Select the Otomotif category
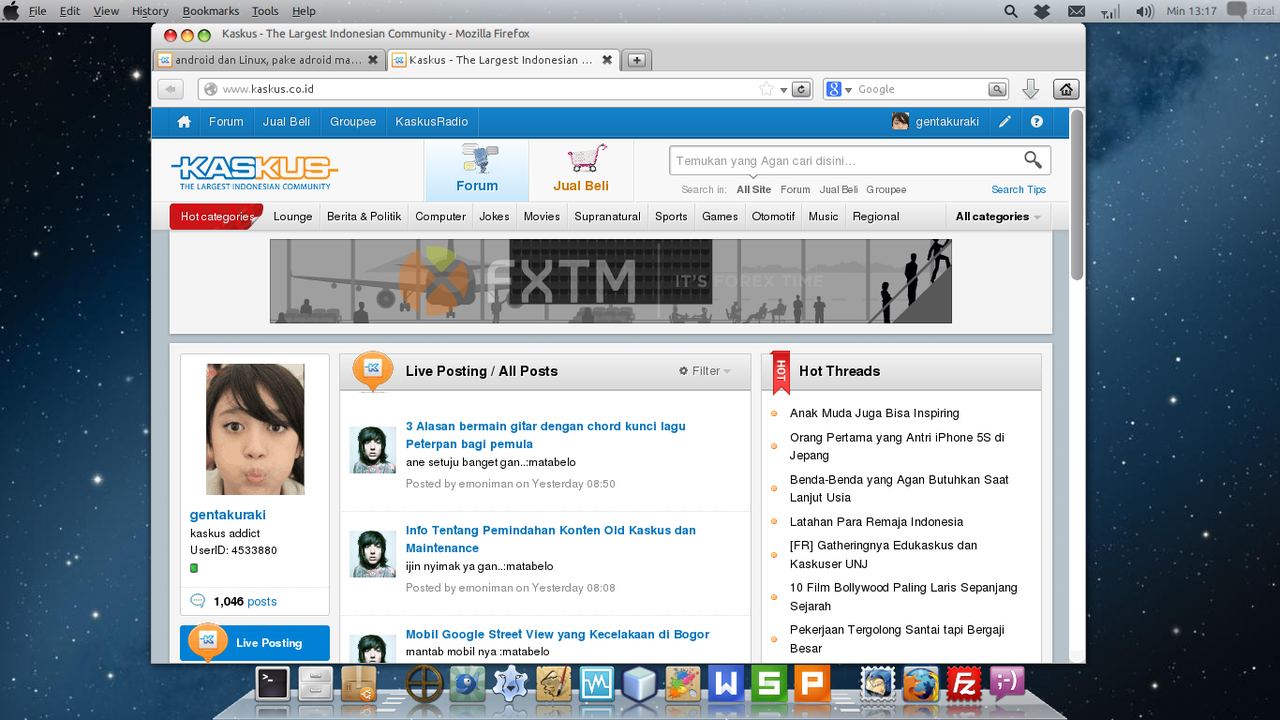This screenshot has width=1280, height=720. click(x=773, y=216)
